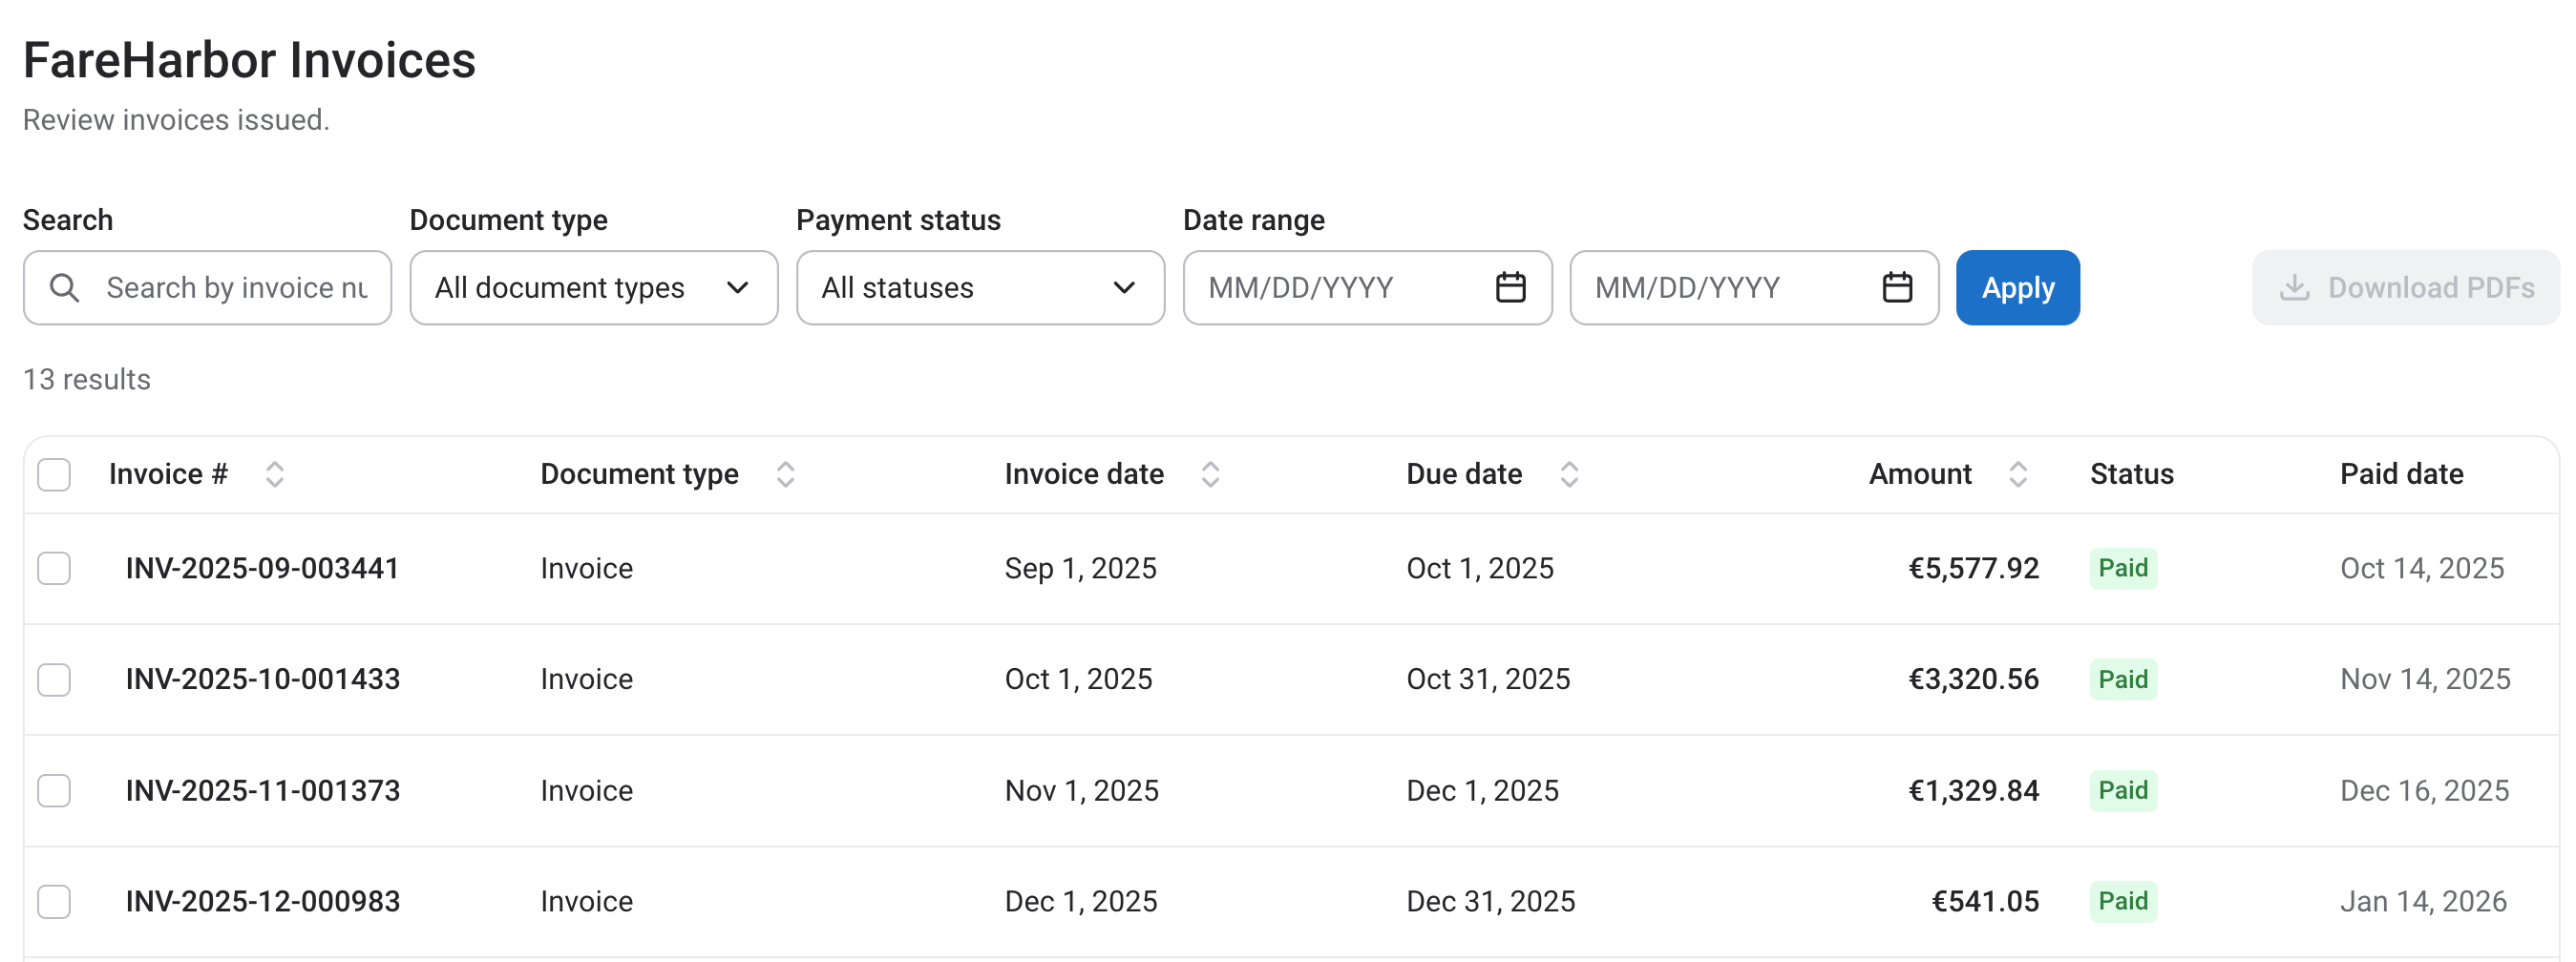2576x962 pixels.
Task: Check the INV-2025-11-001373 row checkbox
Action: pyautogui.click(x=54, y=790)
